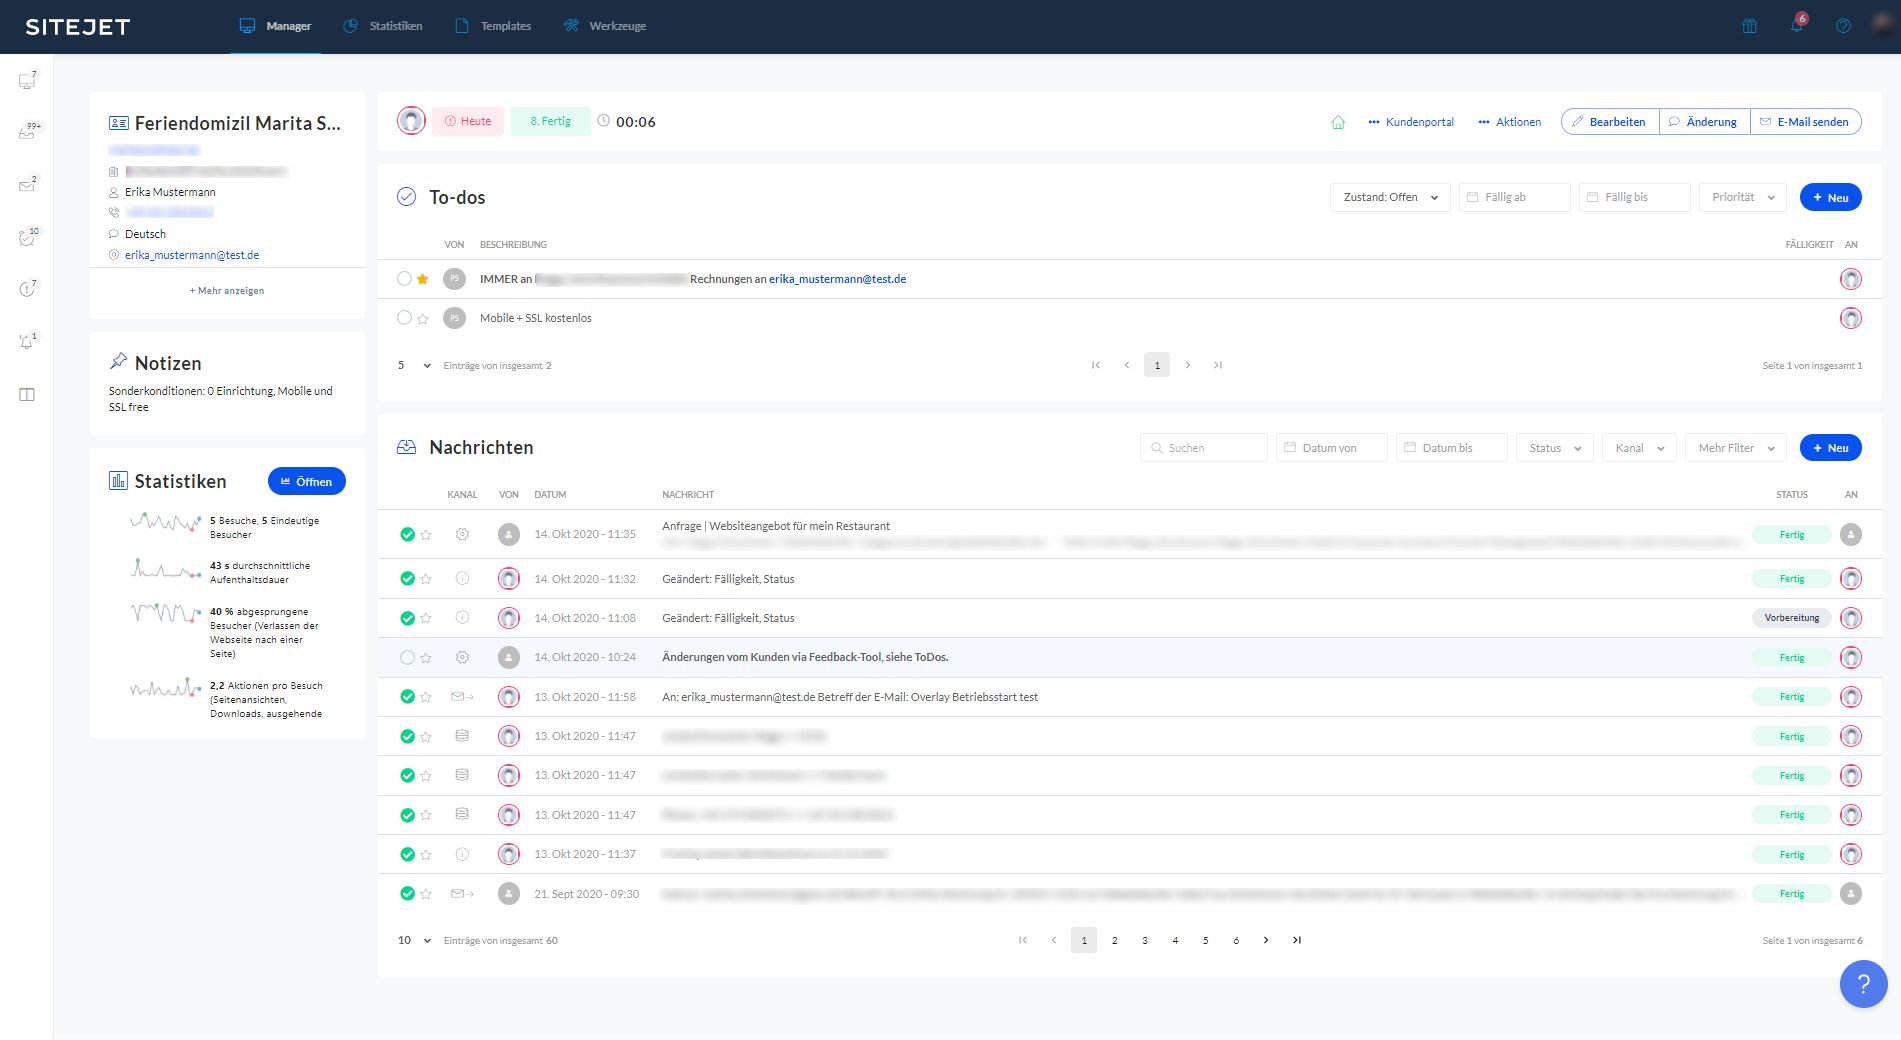The image size is (1901, 1040).
Task: Click the gift icon in top bar
Action: (x=1749, y=26)
